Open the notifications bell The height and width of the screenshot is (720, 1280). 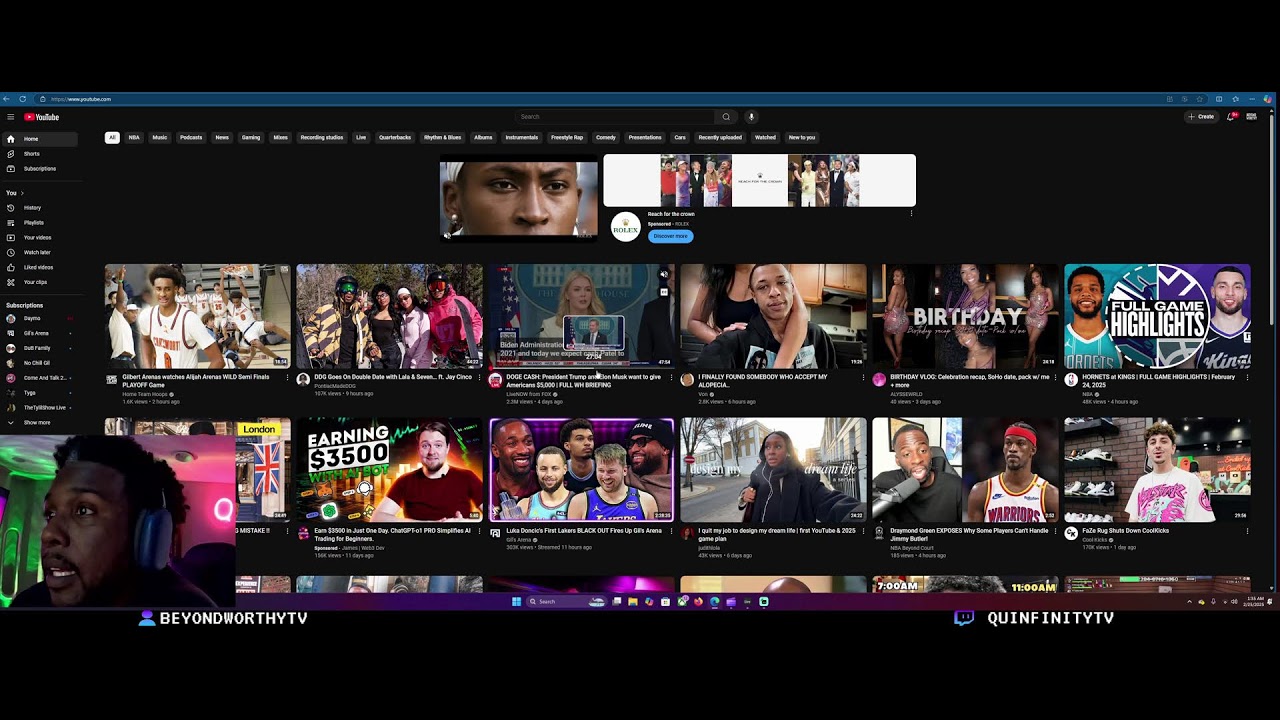(1232, 117)
